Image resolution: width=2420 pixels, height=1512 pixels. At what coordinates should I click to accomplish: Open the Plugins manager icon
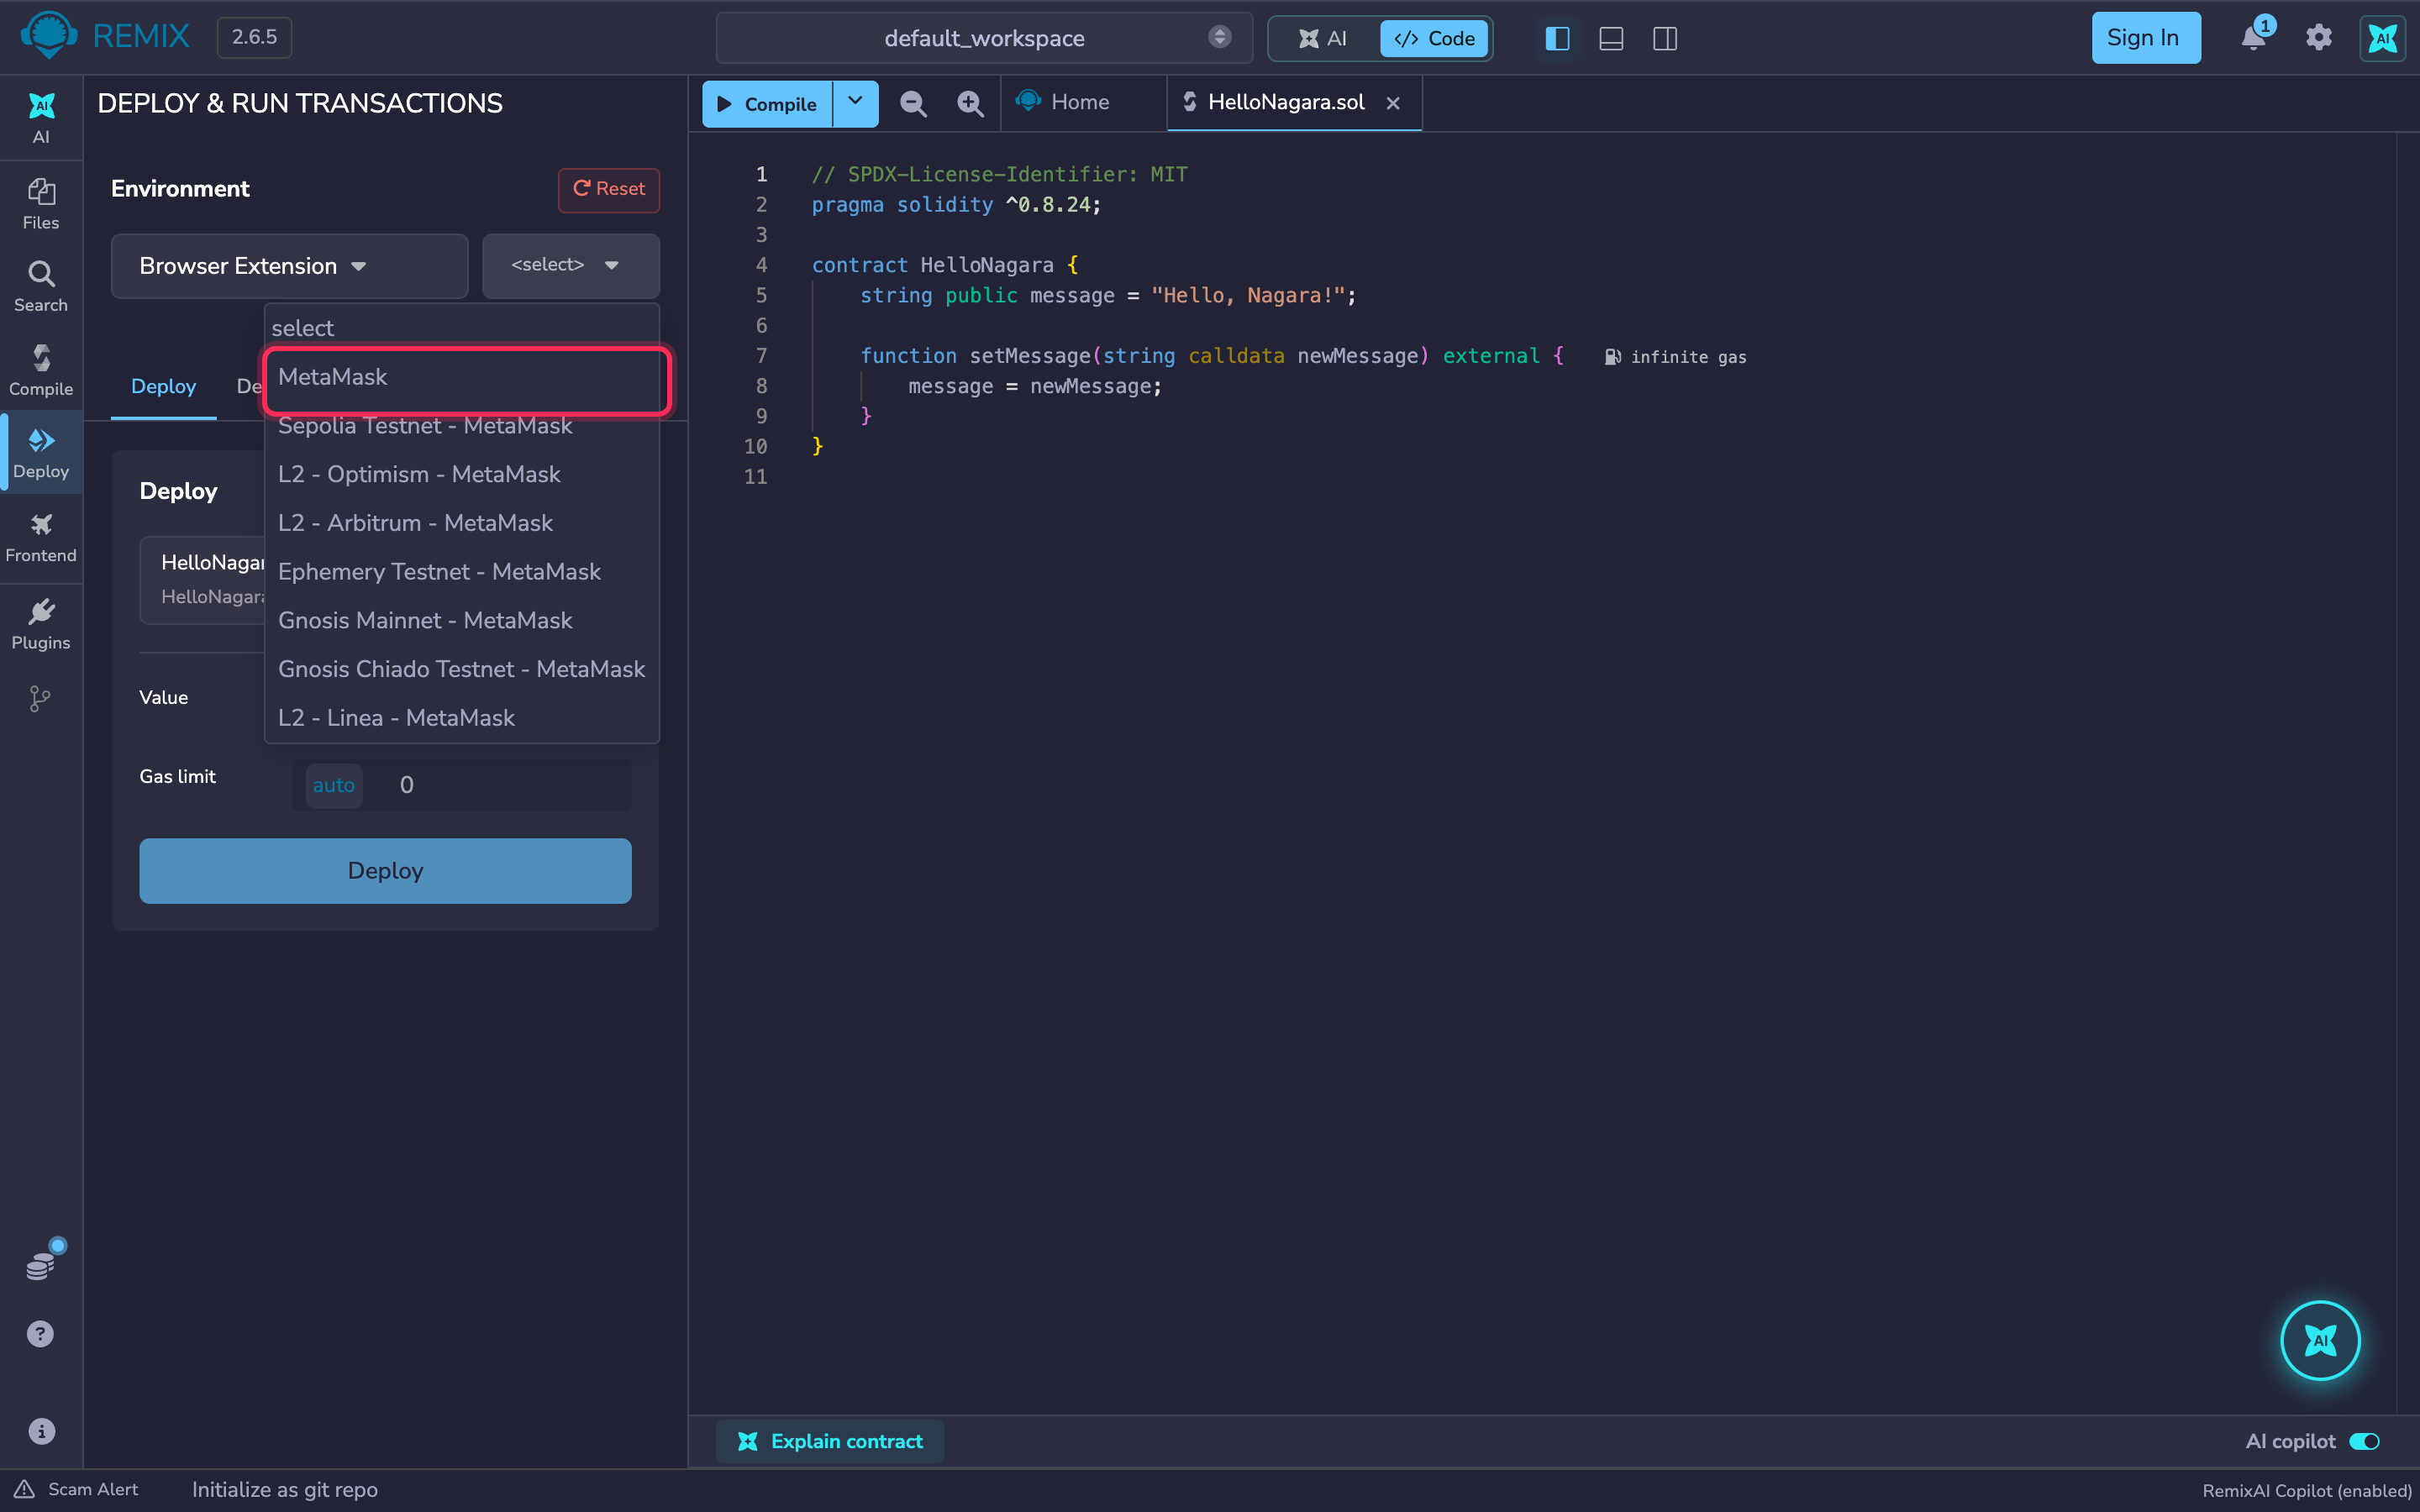pos(41,624)
